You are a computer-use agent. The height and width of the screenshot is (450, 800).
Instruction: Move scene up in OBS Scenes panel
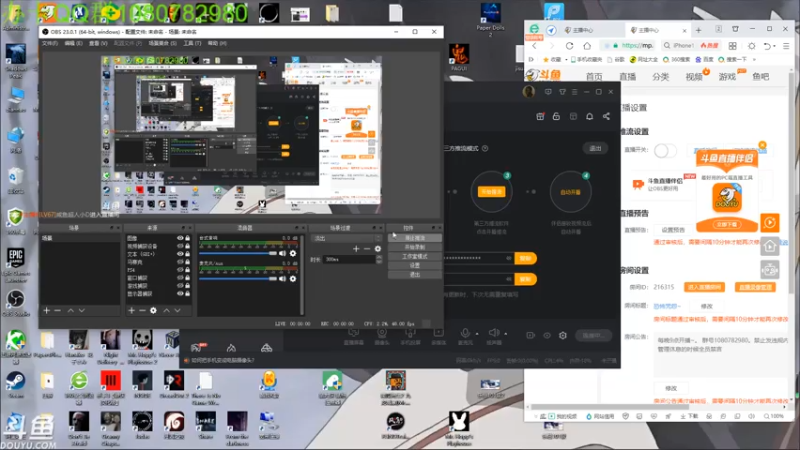coord(71,310)
